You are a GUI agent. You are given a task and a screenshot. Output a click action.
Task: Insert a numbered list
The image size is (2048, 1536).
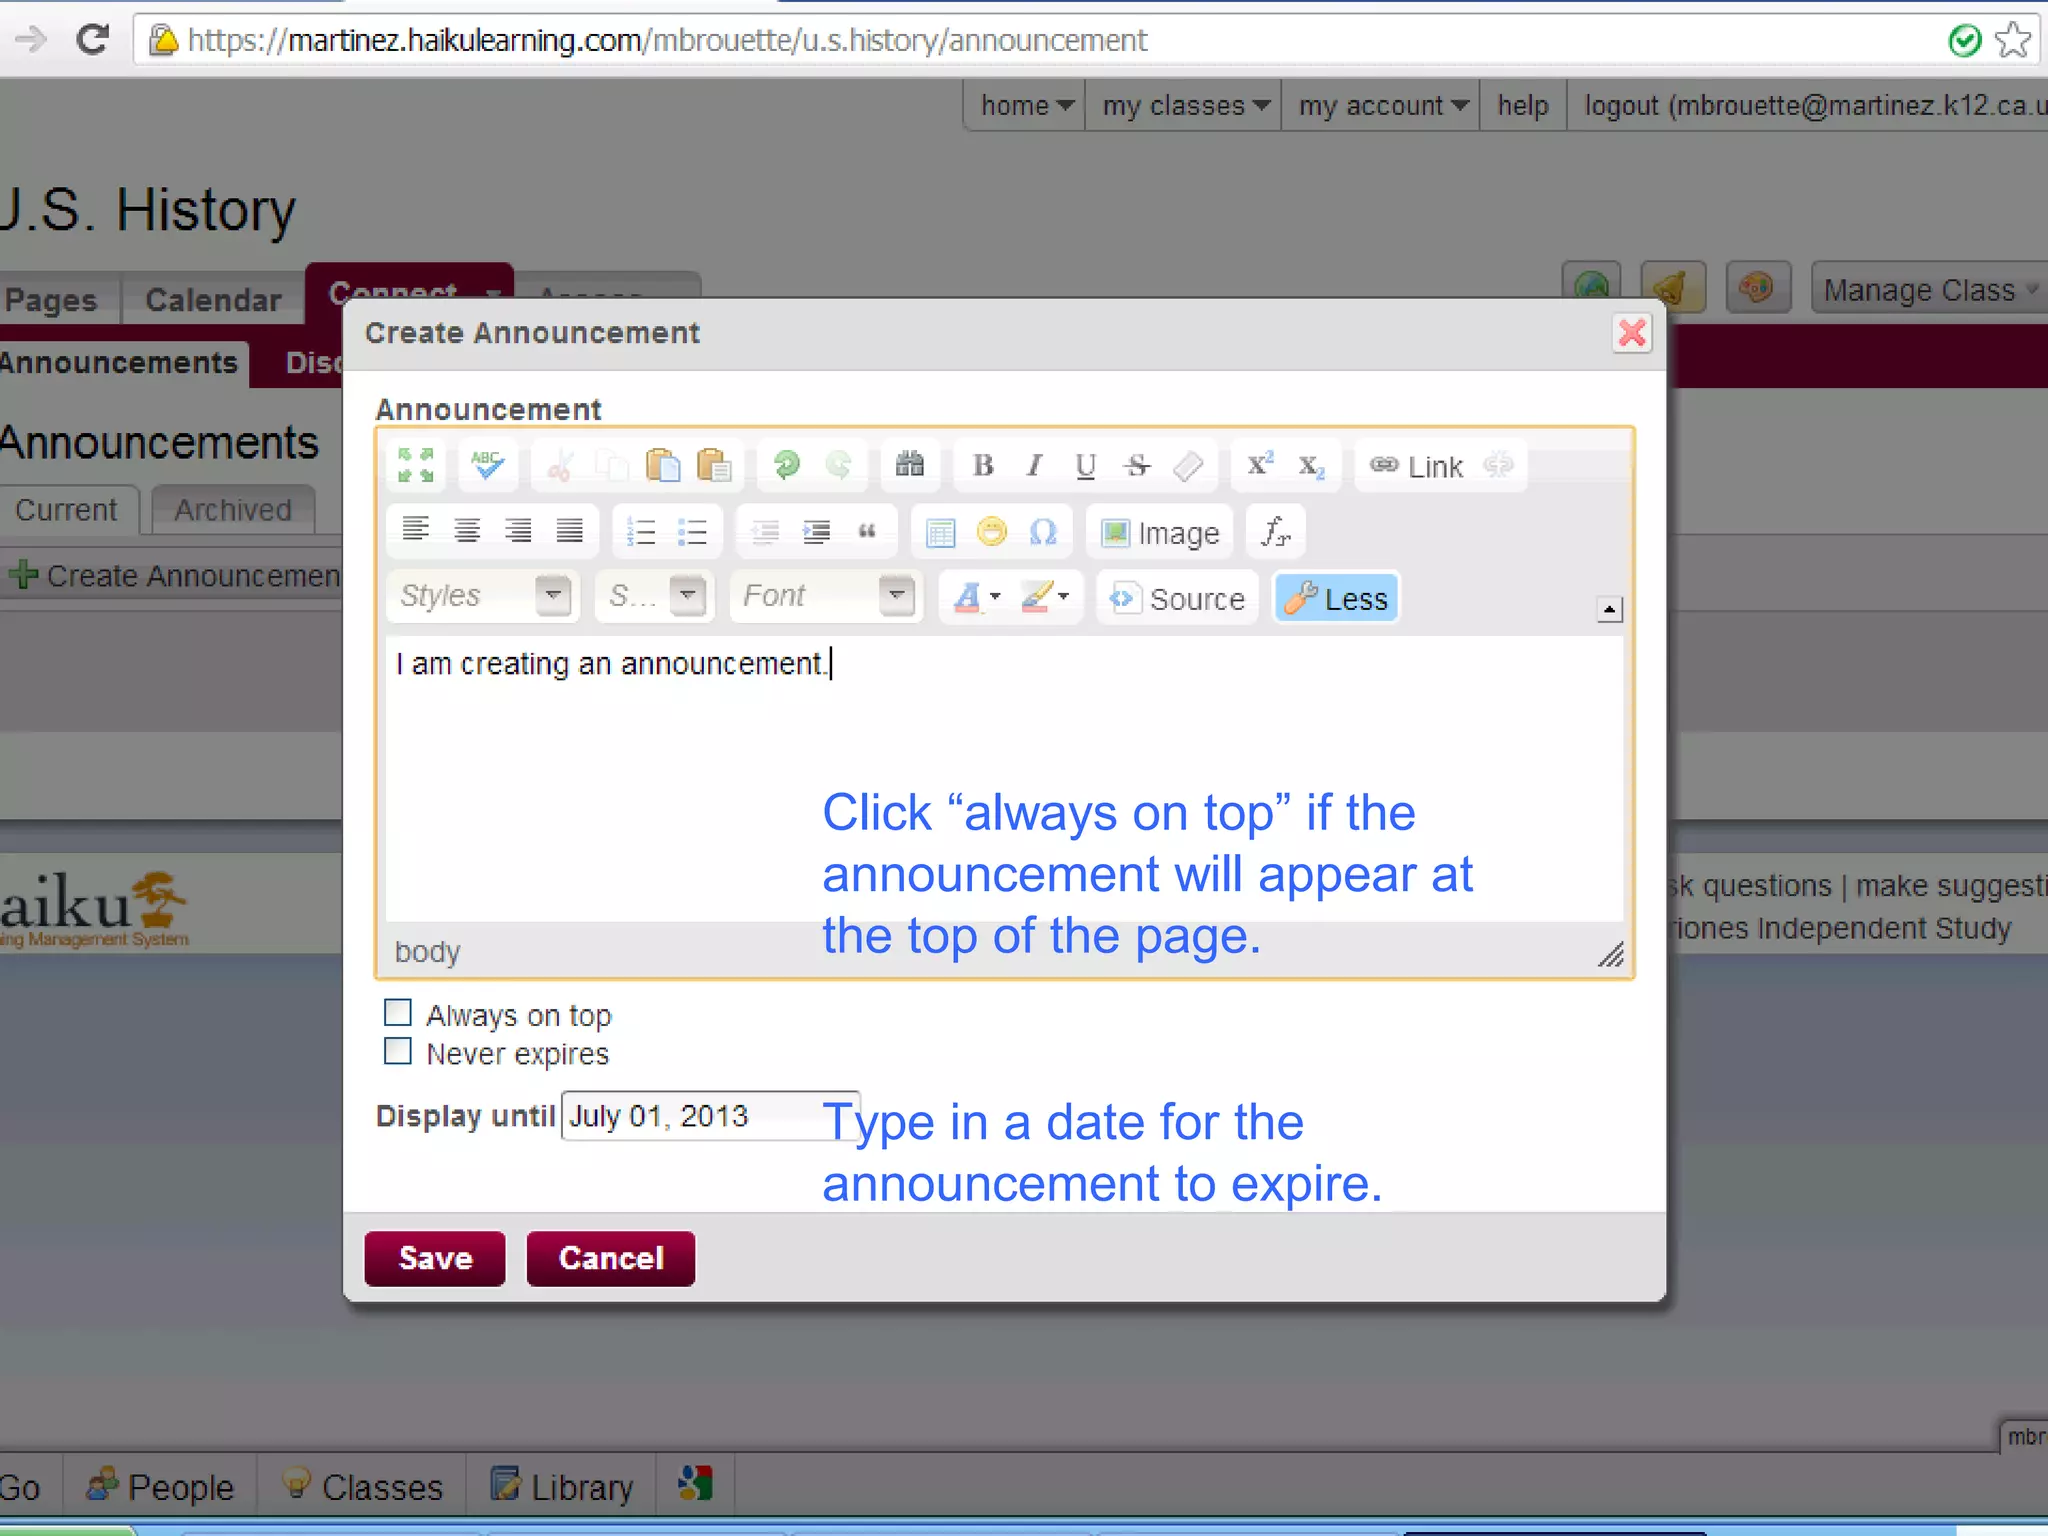(x=640, y=531)
